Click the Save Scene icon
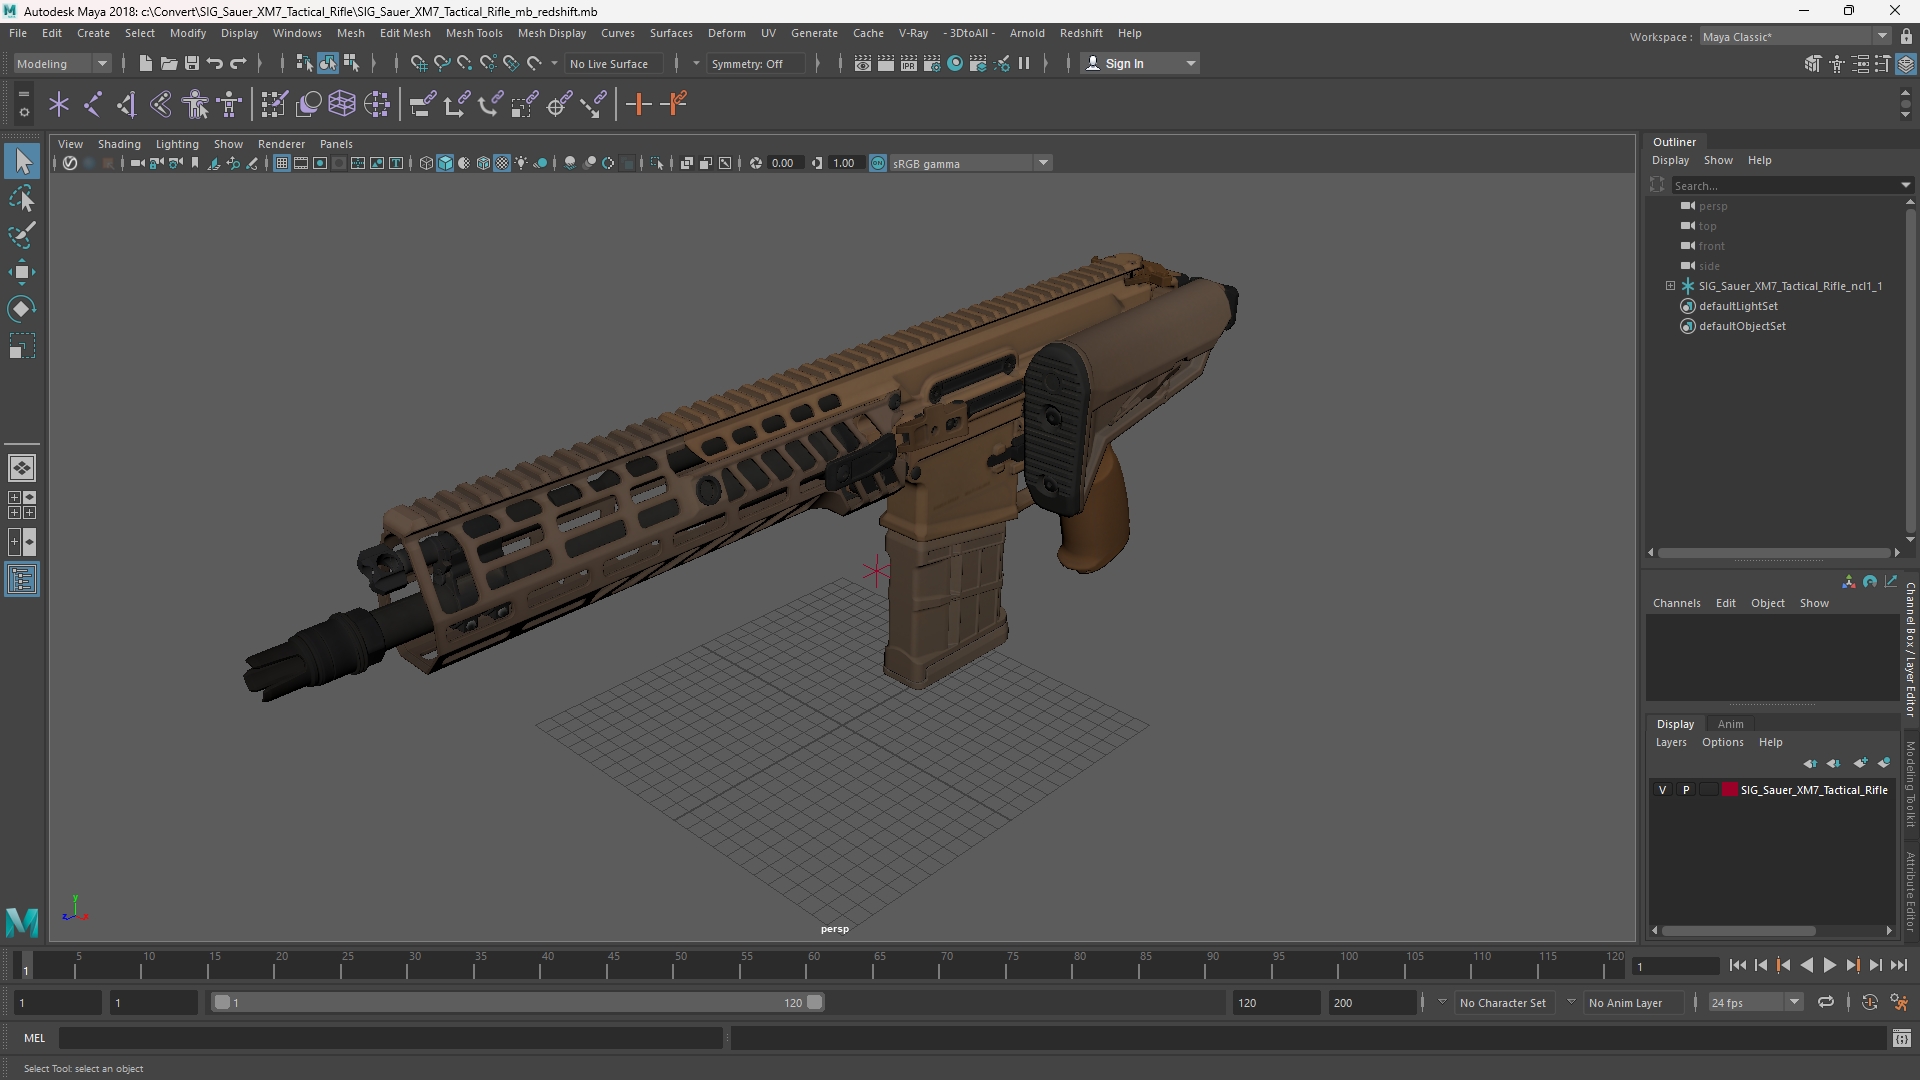The width and height of the screenshot is (1920, 1080). click(x=192, y=63)
